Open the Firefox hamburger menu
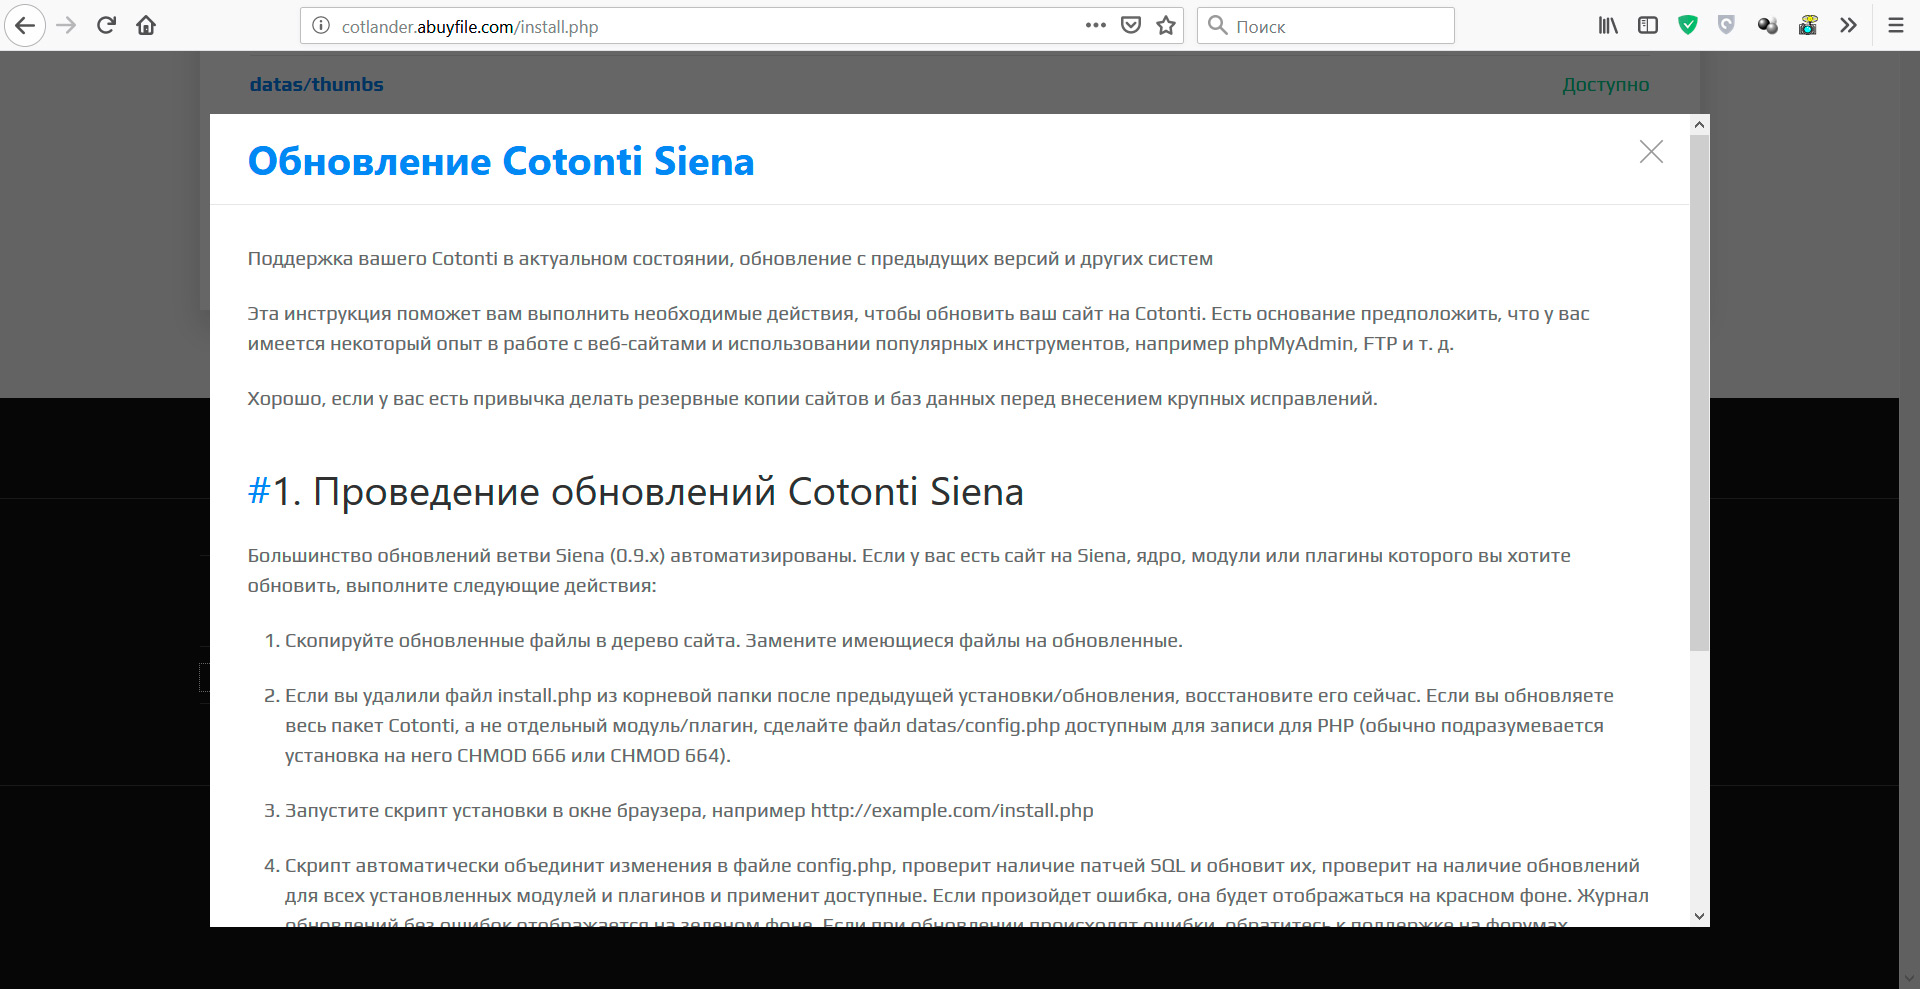This screenshot has width=1920, height=989. point(1895,26)
